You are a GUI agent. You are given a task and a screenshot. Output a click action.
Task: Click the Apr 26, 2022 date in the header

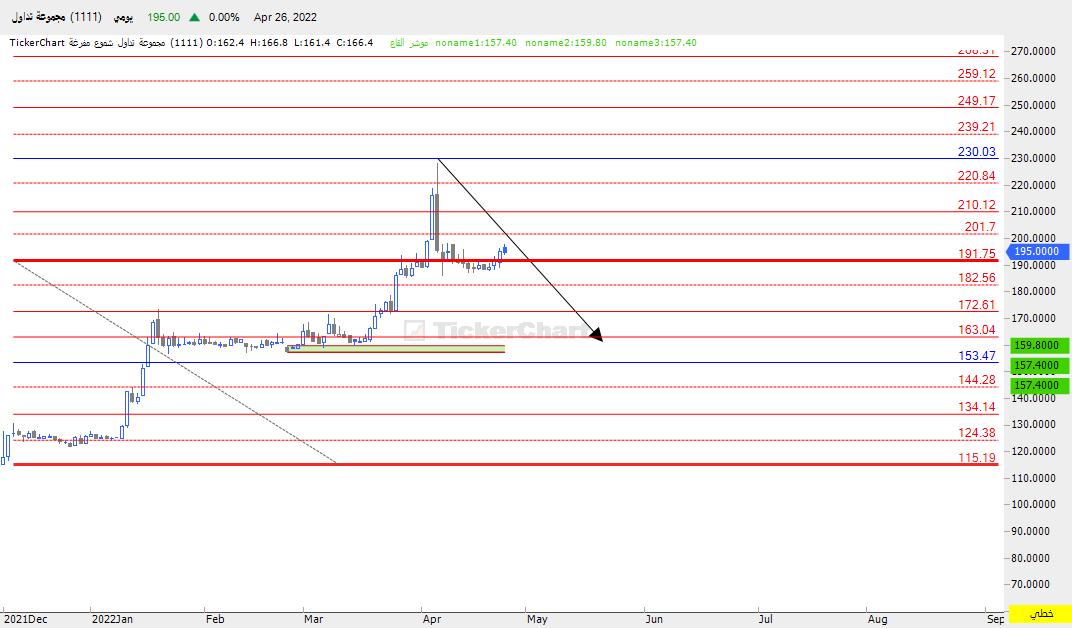point(285,18)
